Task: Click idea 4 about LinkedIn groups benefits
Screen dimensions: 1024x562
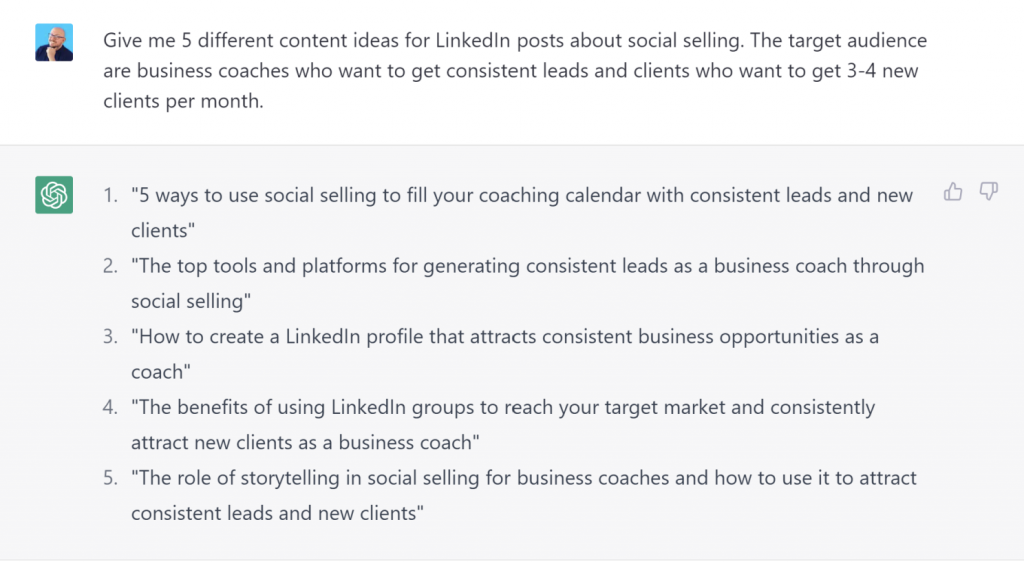Action: point(503,424)
